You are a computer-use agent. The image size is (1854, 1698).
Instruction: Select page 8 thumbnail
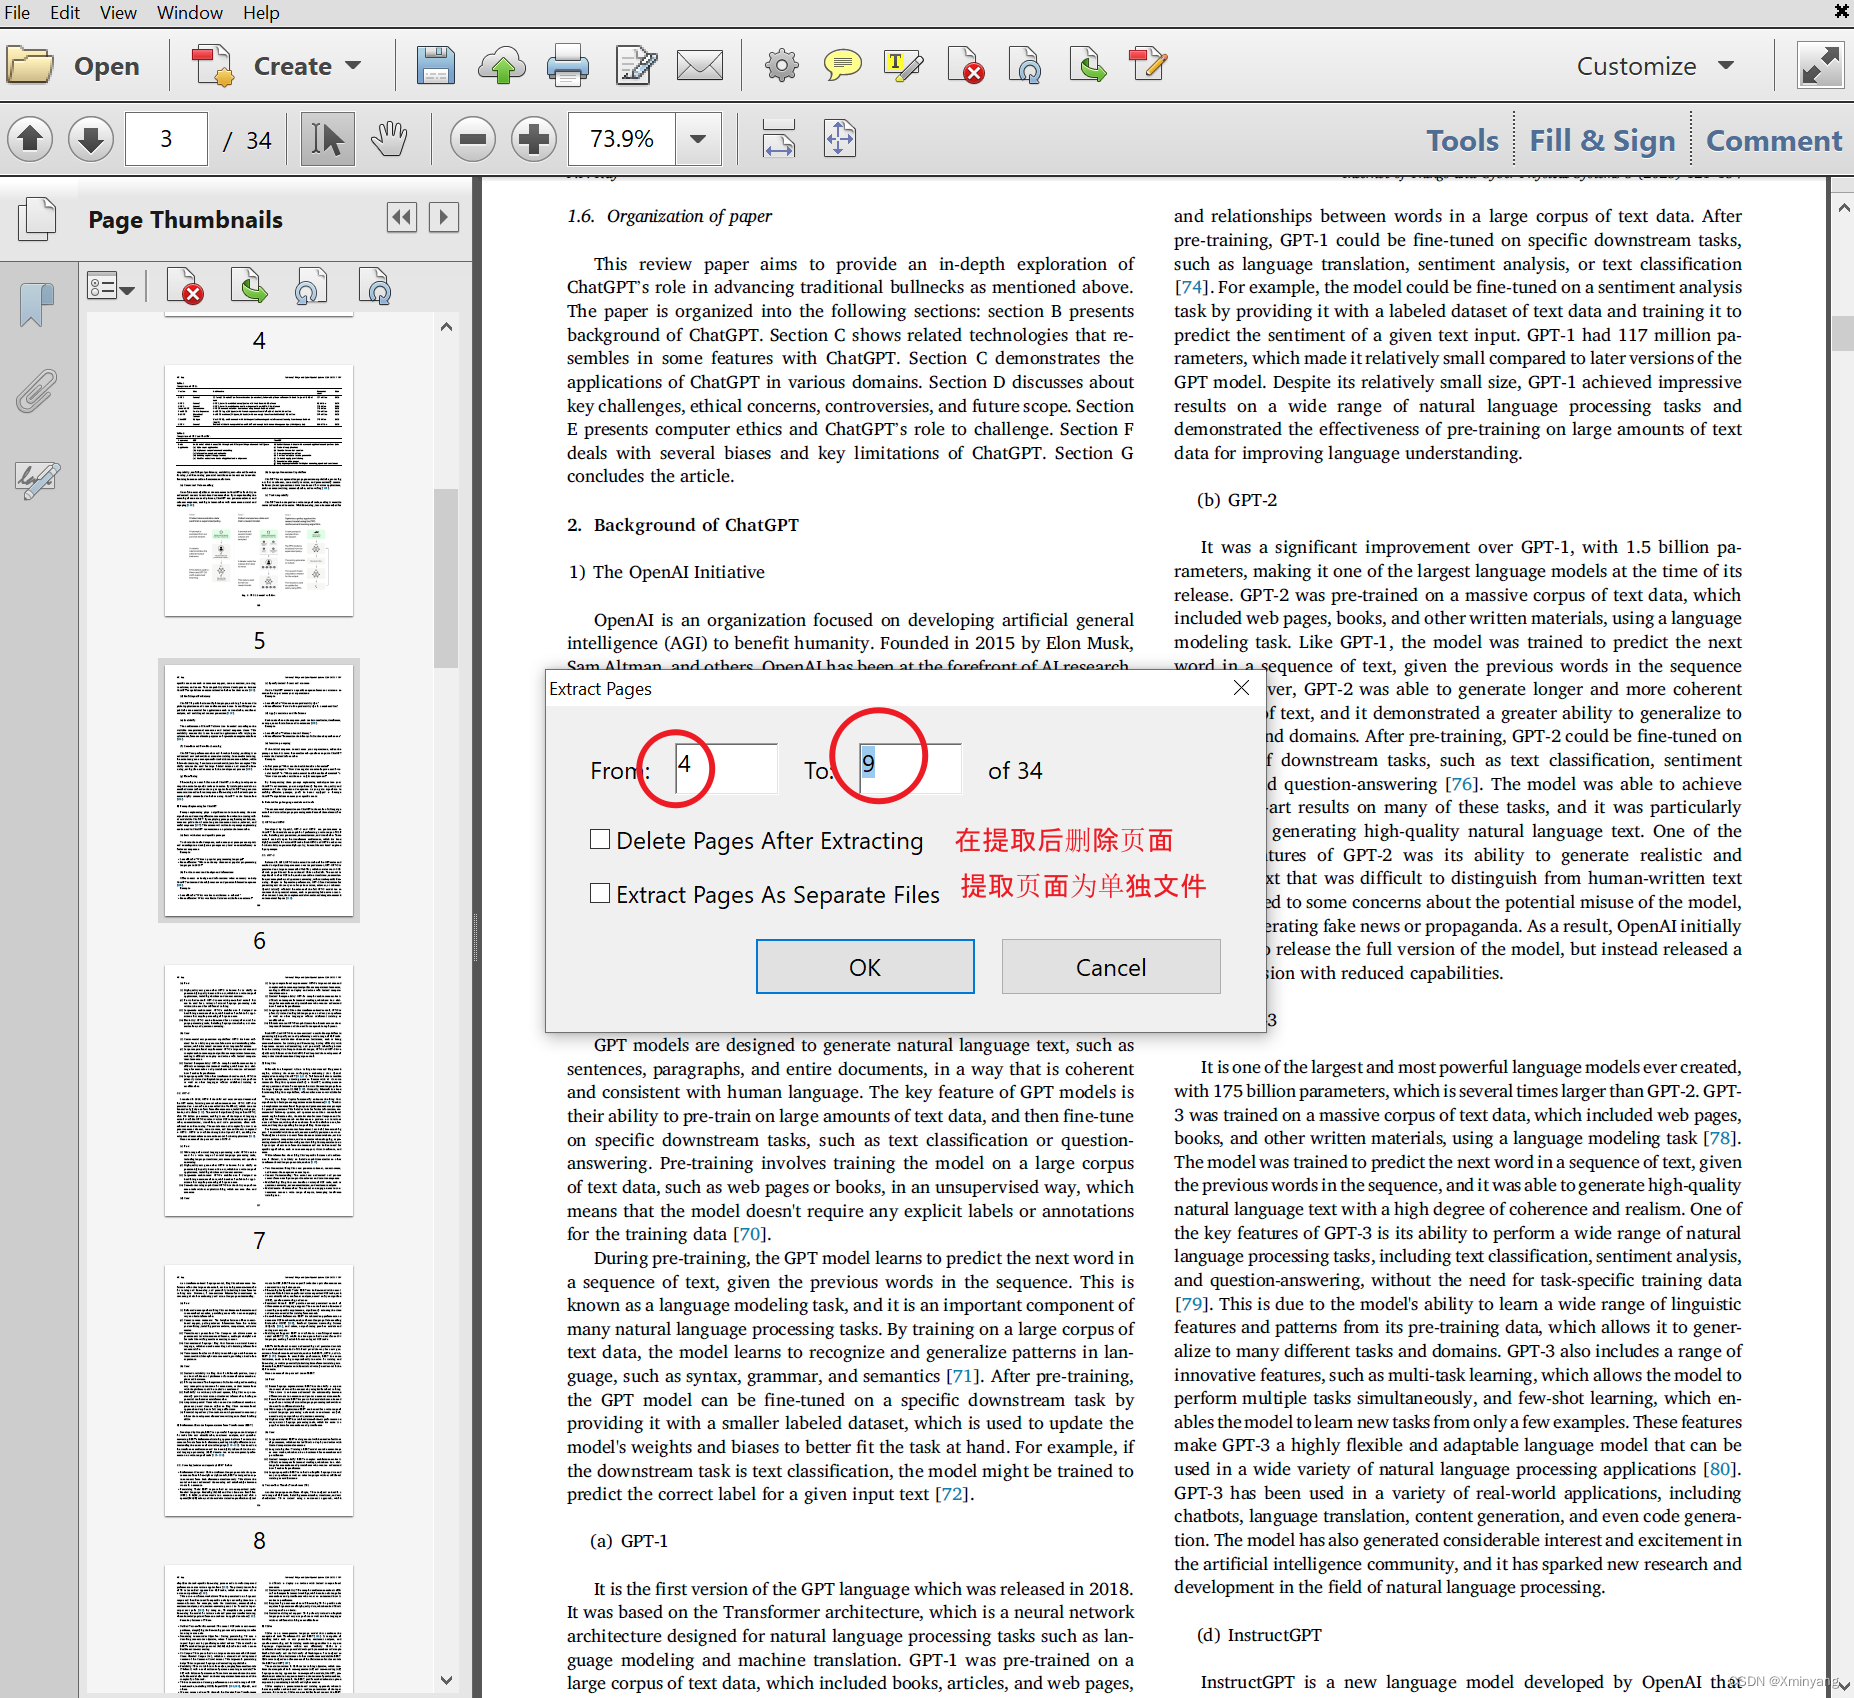pyautogui.click(x=259, y=1390)
